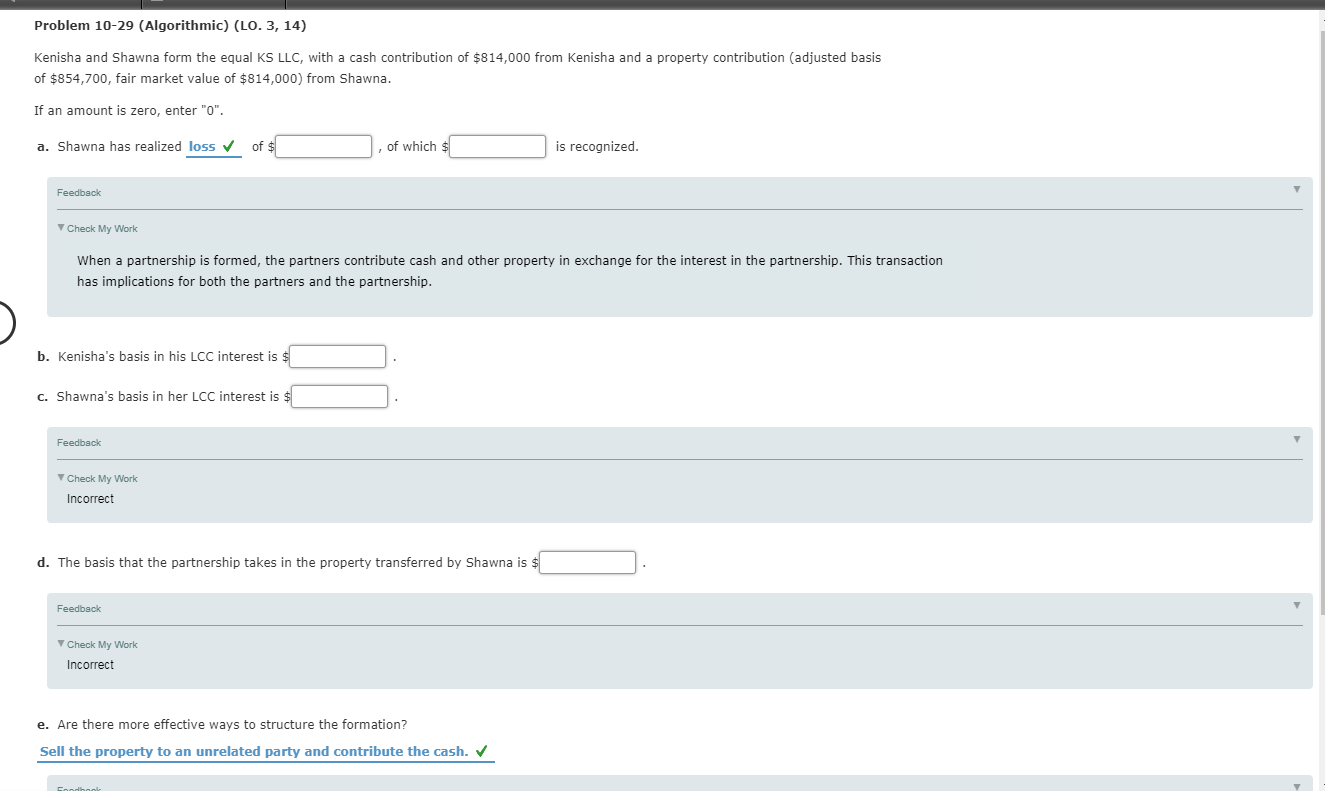Click the recognized amount input field
Image resolution: width=1325 pixels, height=791 pixels.
click(497, 146)
